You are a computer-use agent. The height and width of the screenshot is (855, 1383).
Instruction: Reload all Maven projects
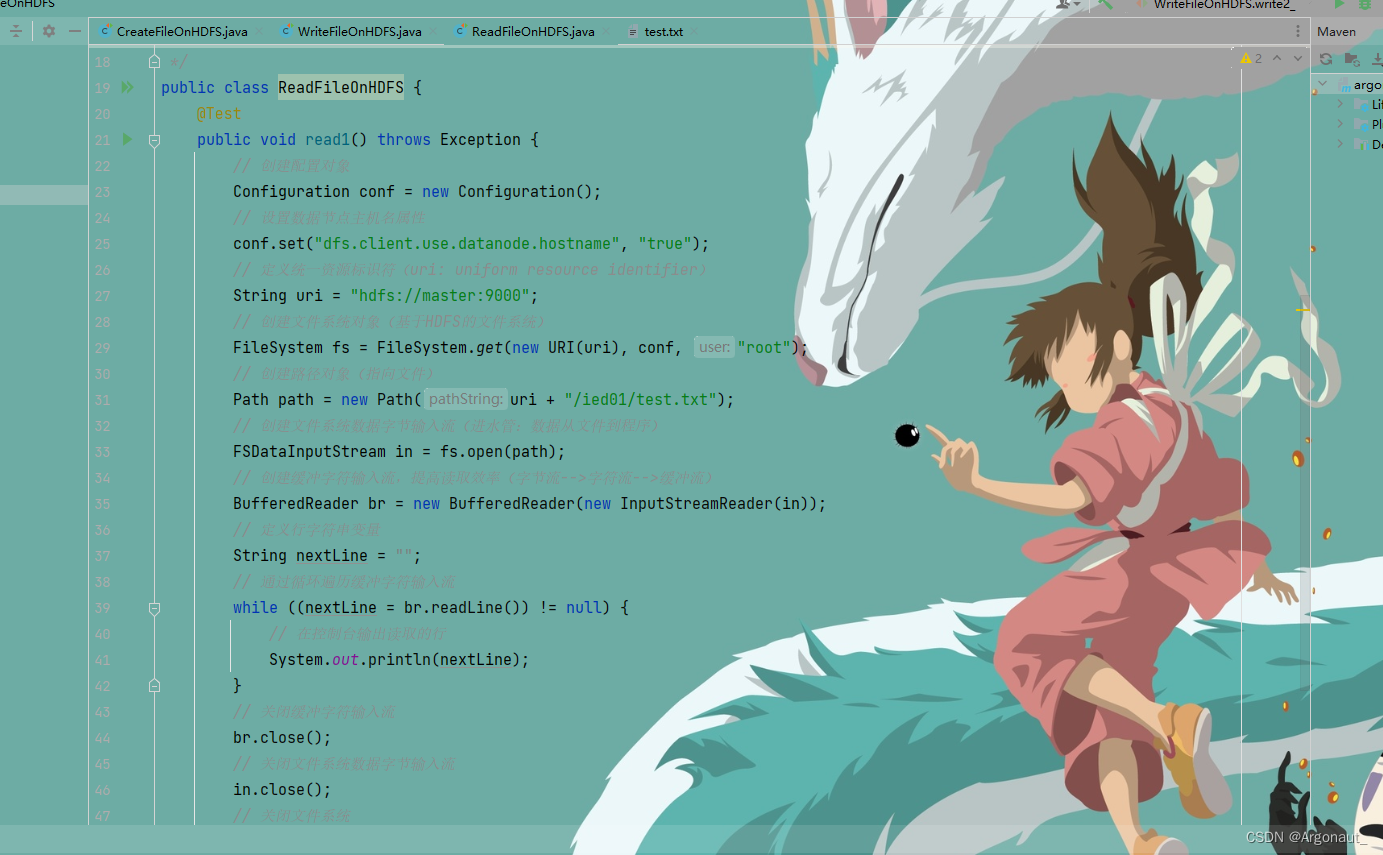coord(1326,59)
